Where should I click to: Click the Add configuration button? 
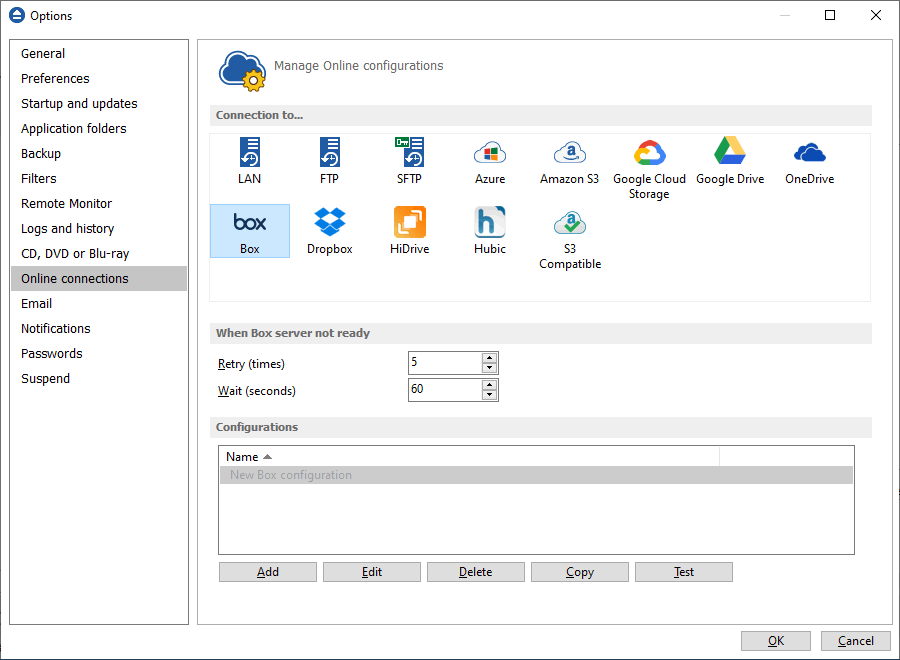(x=267, y=572)
